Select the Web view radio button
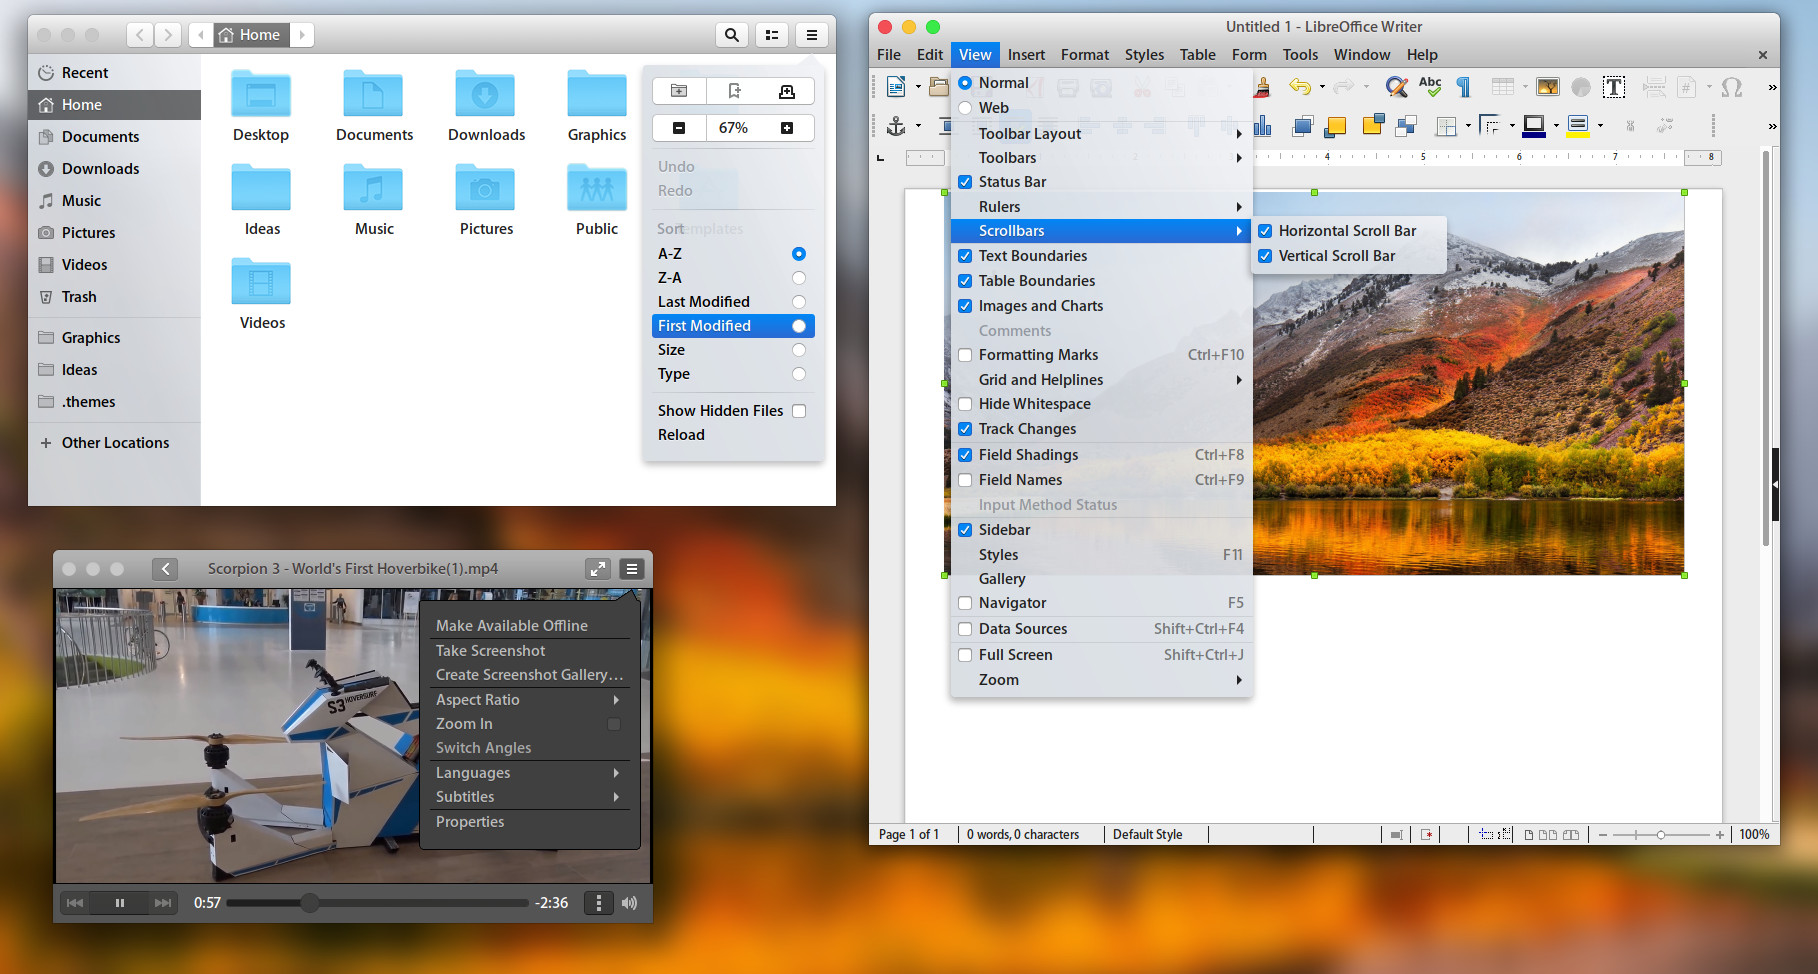1818x974 pixels. tap(965, 108)
